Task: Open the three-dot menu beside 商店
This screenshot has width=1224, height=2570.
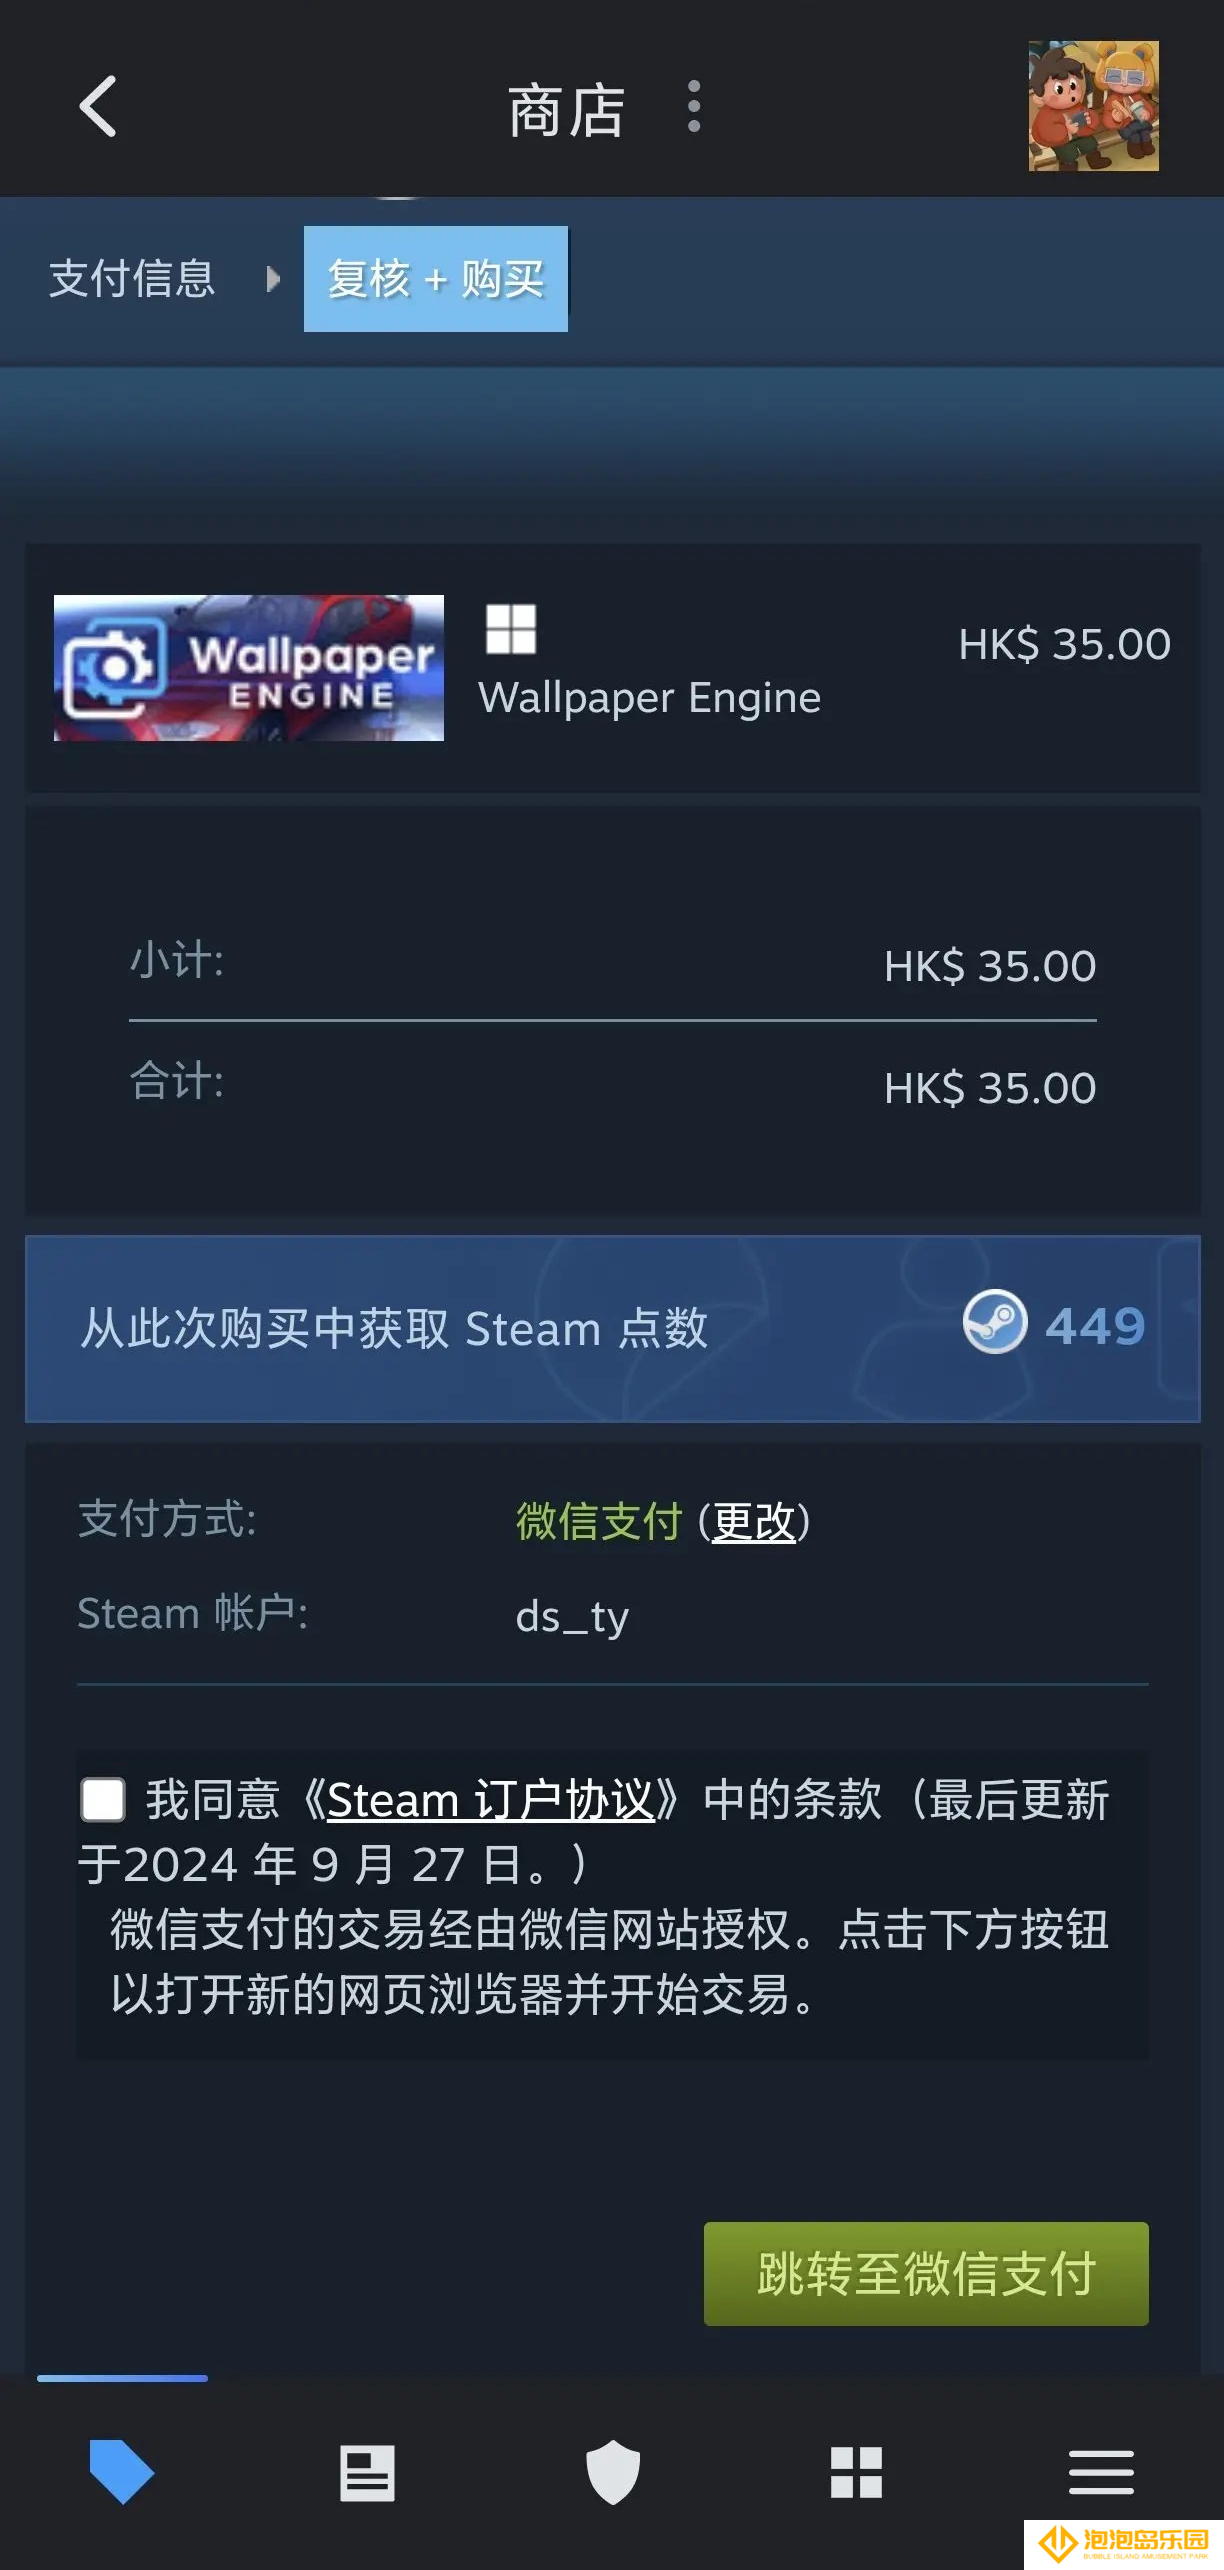Action: click(694, 107)
